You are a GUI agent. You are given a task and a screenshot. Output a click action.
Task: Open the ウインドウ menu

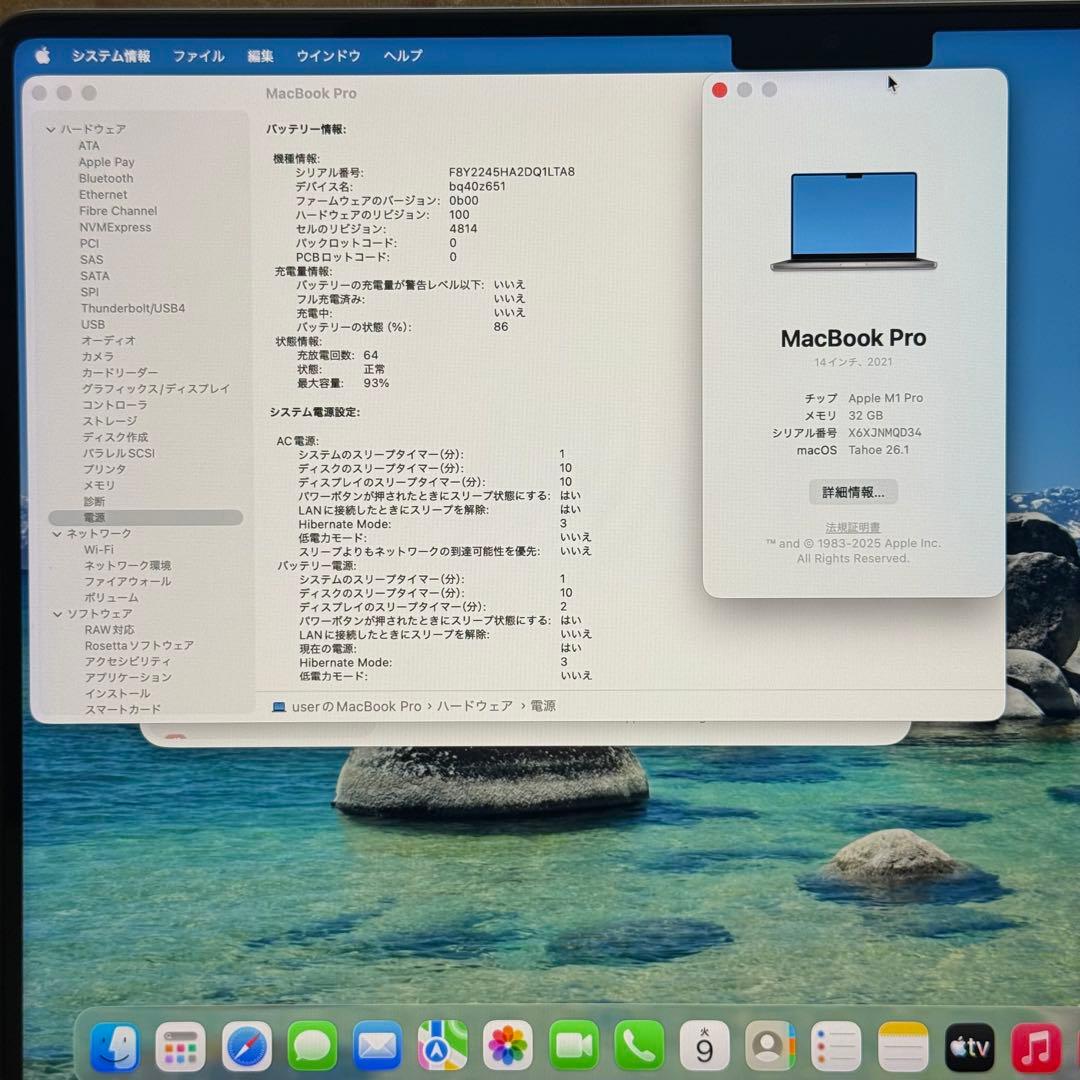pos(329,56)
